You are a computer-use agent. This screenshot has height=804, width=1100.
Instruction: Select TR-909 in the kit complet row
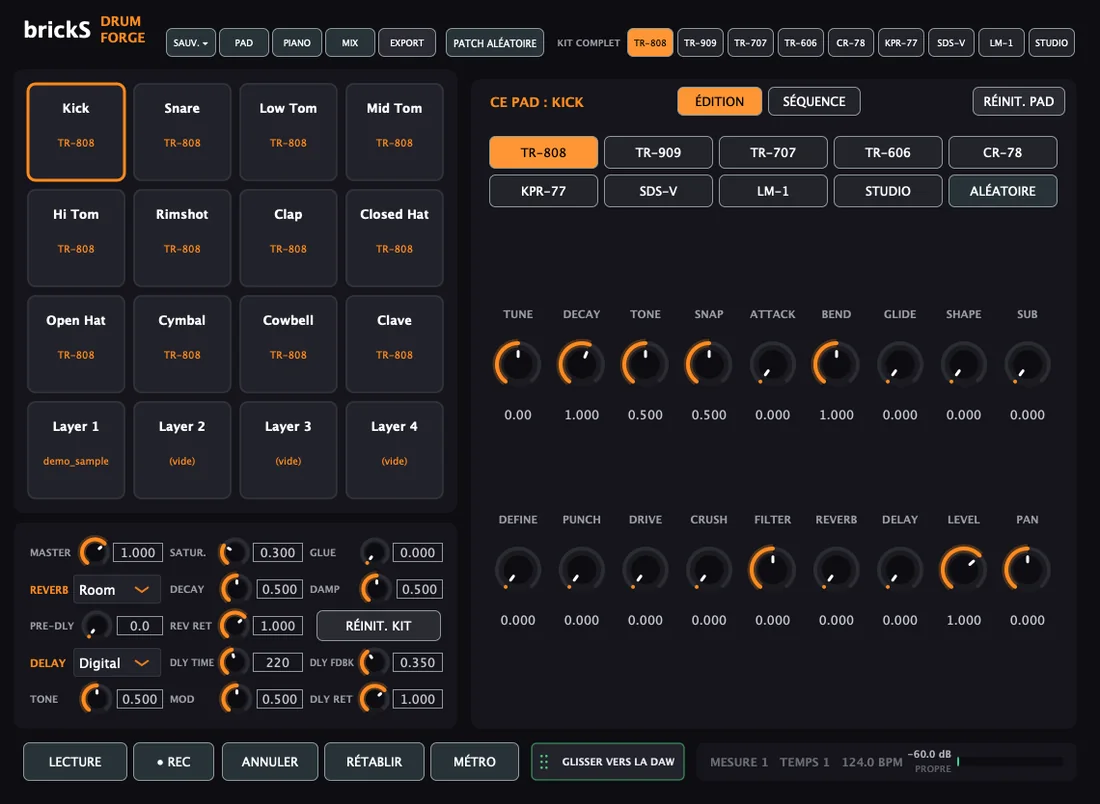(x=700, y=43)
